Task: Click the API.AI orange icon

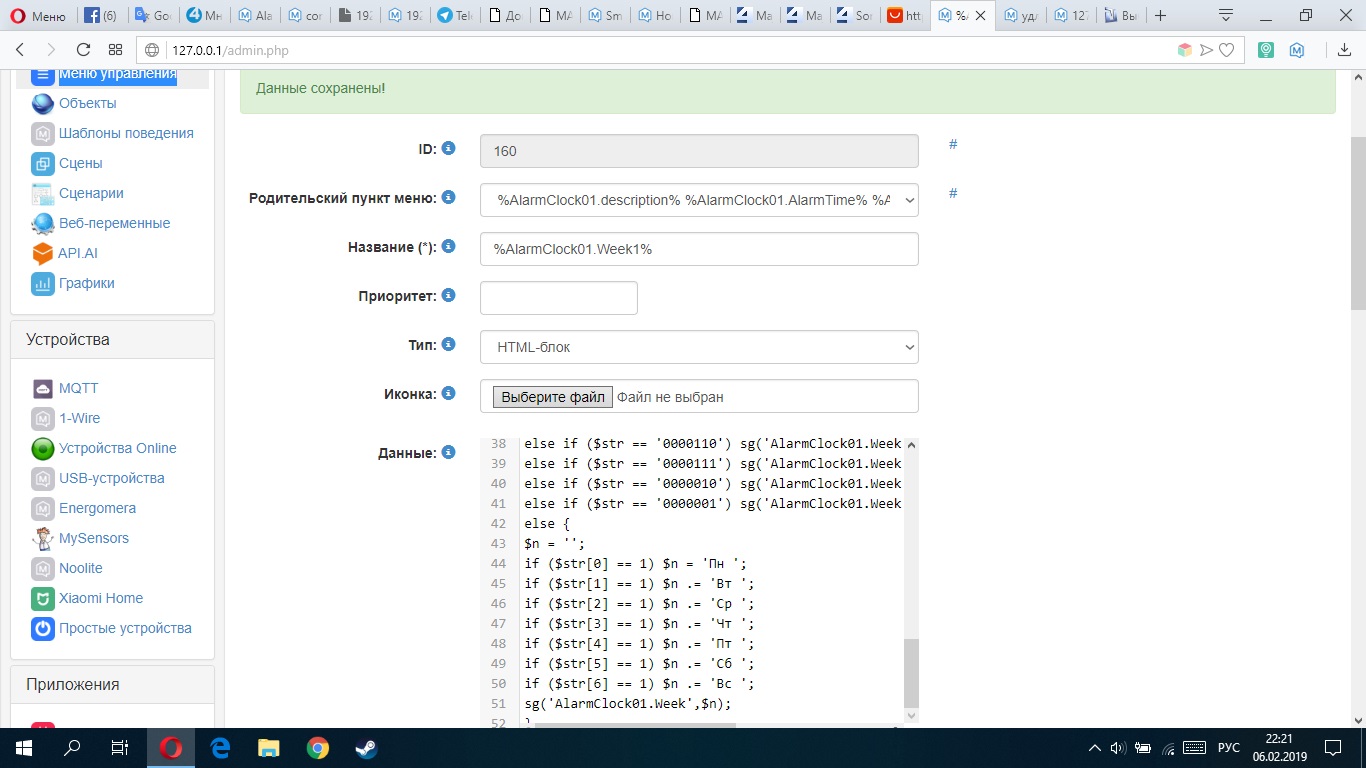Action: (x=43, y=254)
